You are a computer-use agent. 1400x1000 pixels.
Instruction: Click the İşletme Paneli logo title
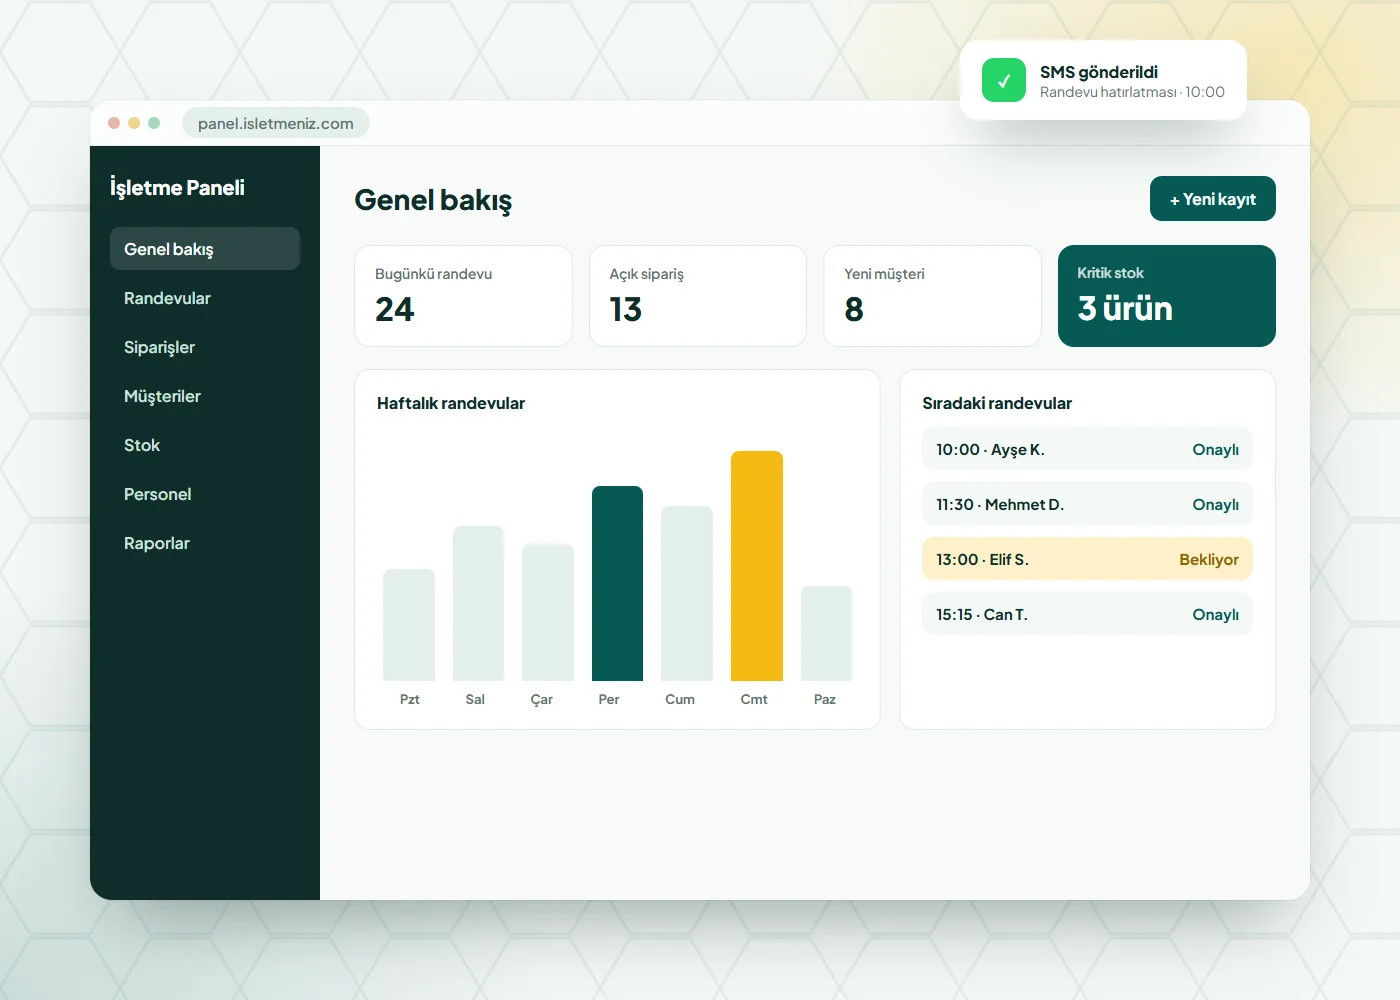177,188
